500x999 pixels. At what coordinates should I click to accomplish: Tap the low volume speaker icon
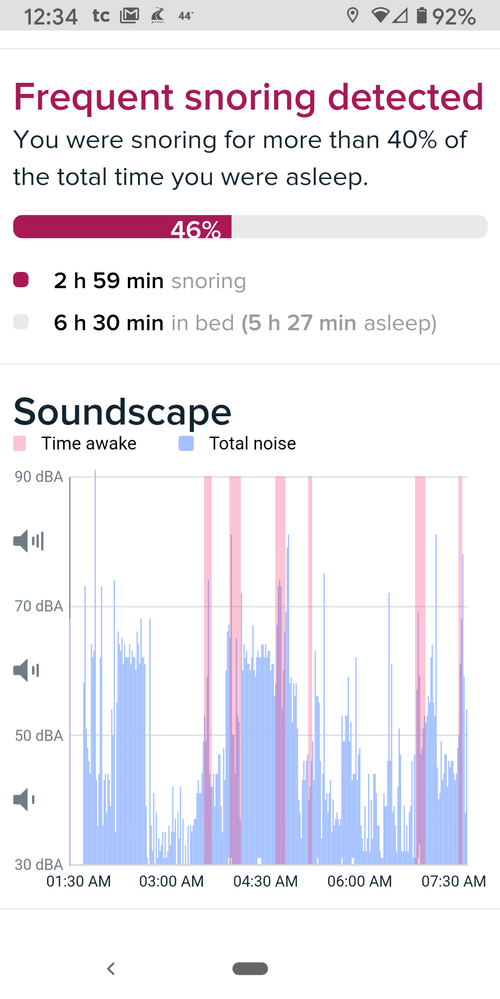[24, 799]
